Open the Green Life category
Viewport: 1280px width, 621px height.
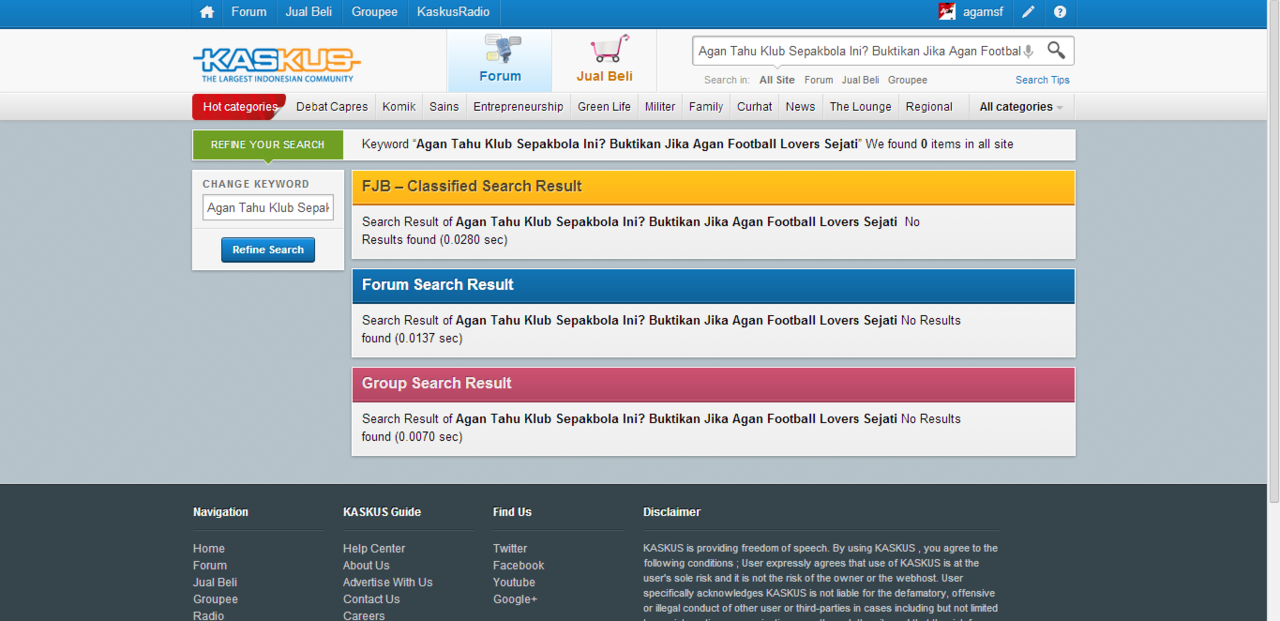click(x=604, y=107)
